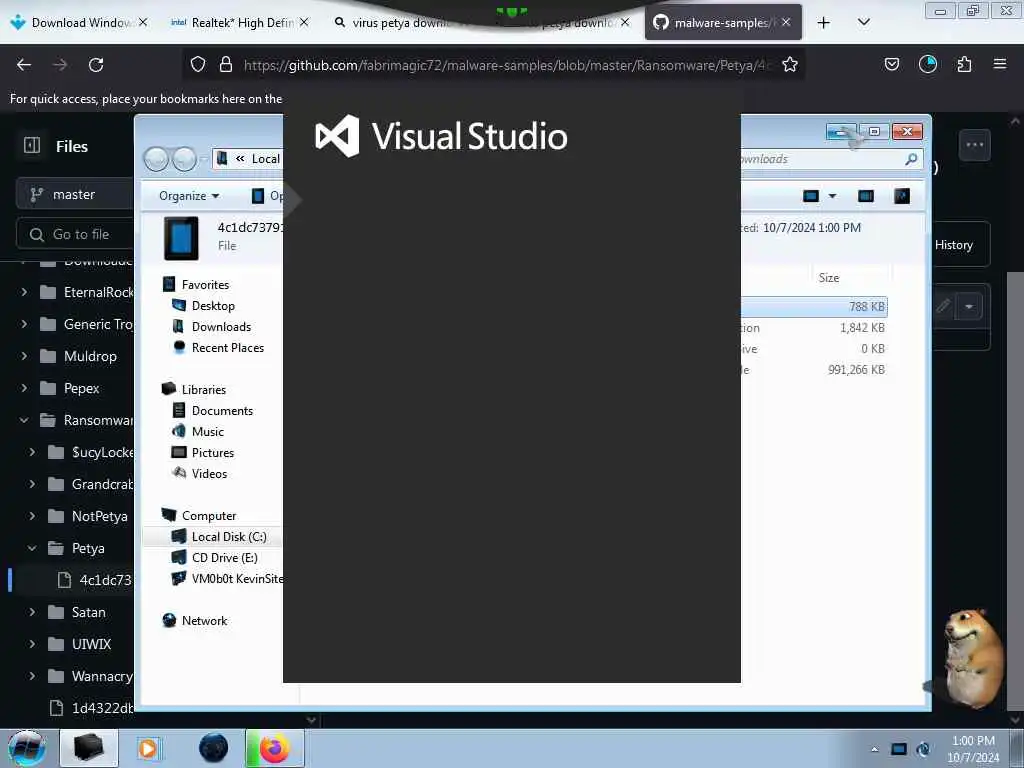Expand NotPetya folder chevron
The width and height of the screenshot is (1024, 768).
(32, 516)
